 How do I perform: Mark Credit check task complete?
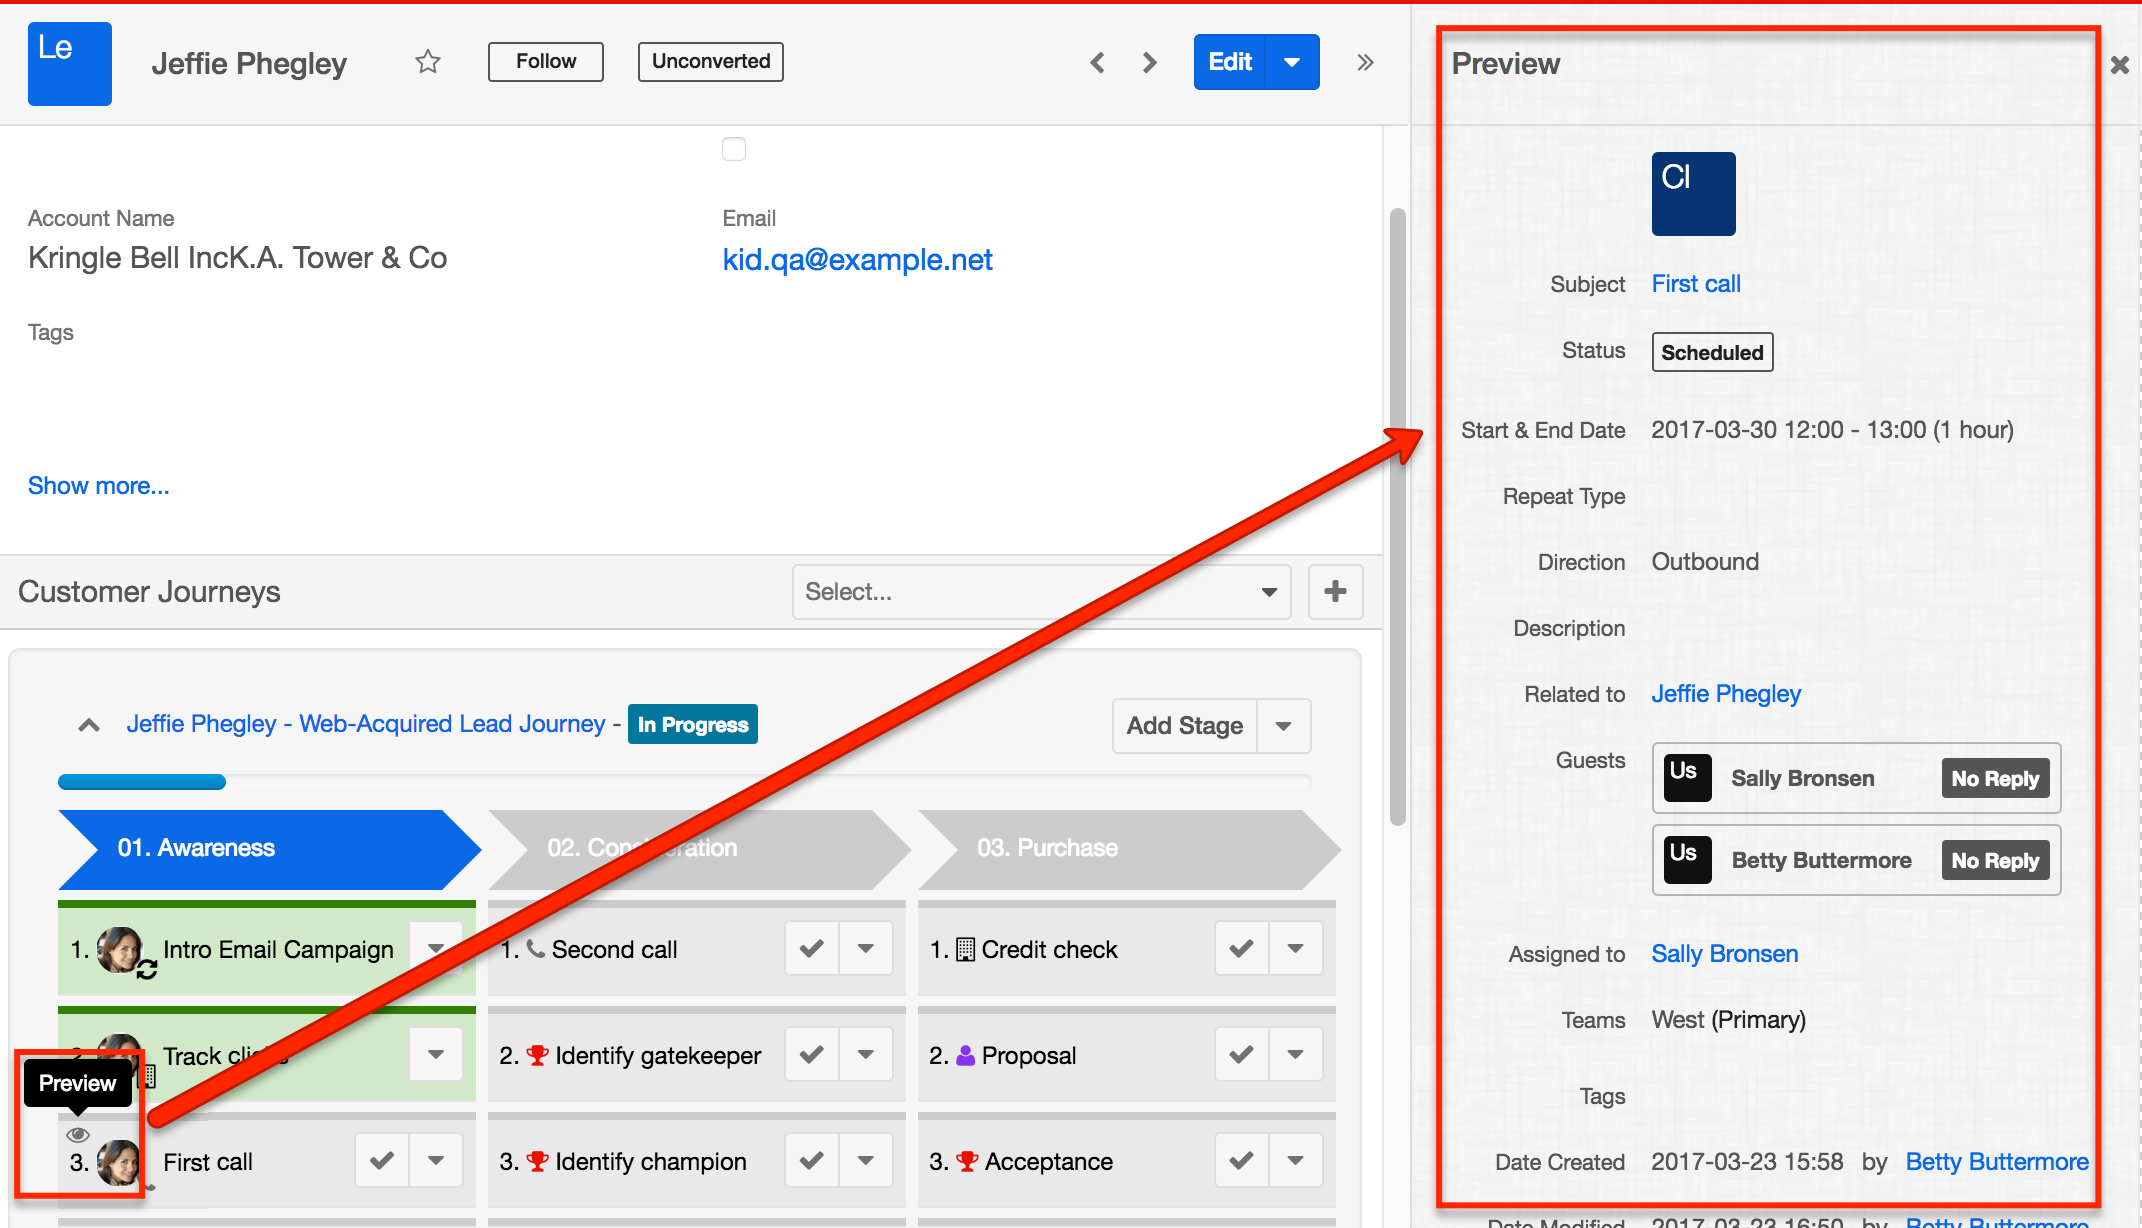[1241, 948]
